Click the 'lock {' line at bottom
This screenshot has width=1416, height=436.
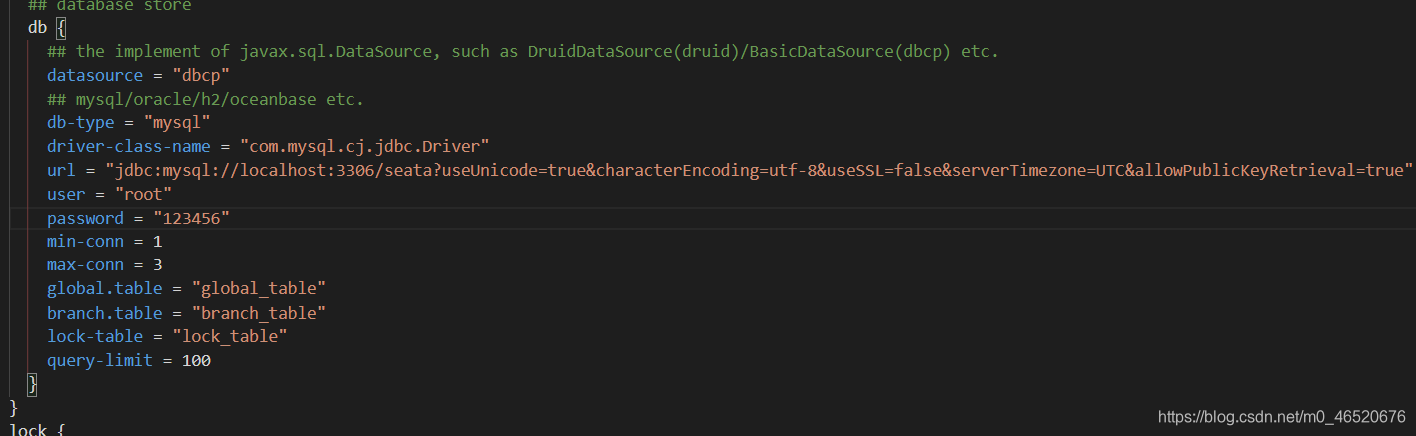(x=37, y=430)
